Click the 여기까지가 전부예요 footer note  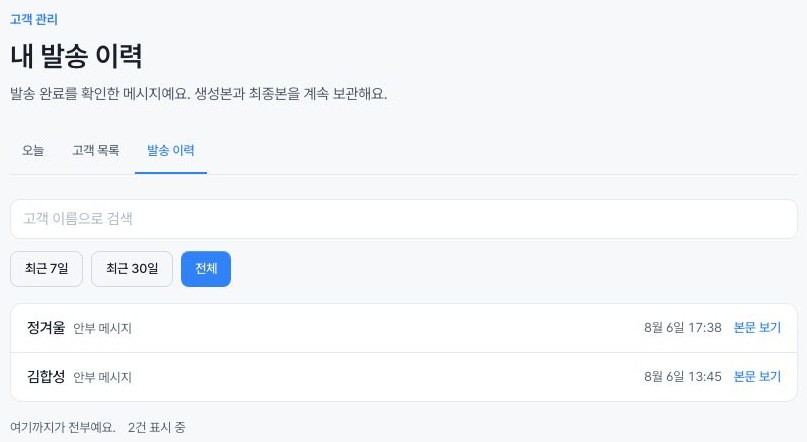click(x=62, y=428)
